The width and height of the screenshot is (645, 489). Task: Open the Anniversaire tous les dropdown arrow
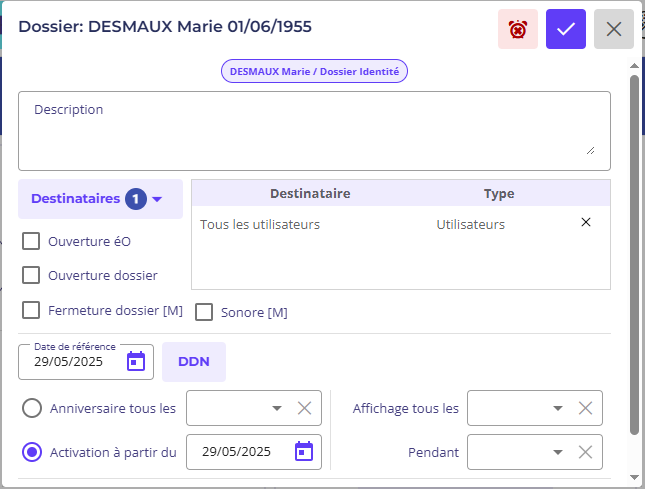pos(277,408)
